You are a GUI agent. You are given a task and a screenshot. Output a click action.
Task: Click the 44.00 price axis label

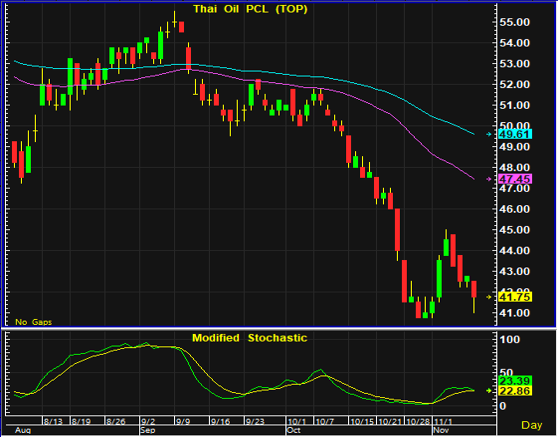tap(515, 251)
